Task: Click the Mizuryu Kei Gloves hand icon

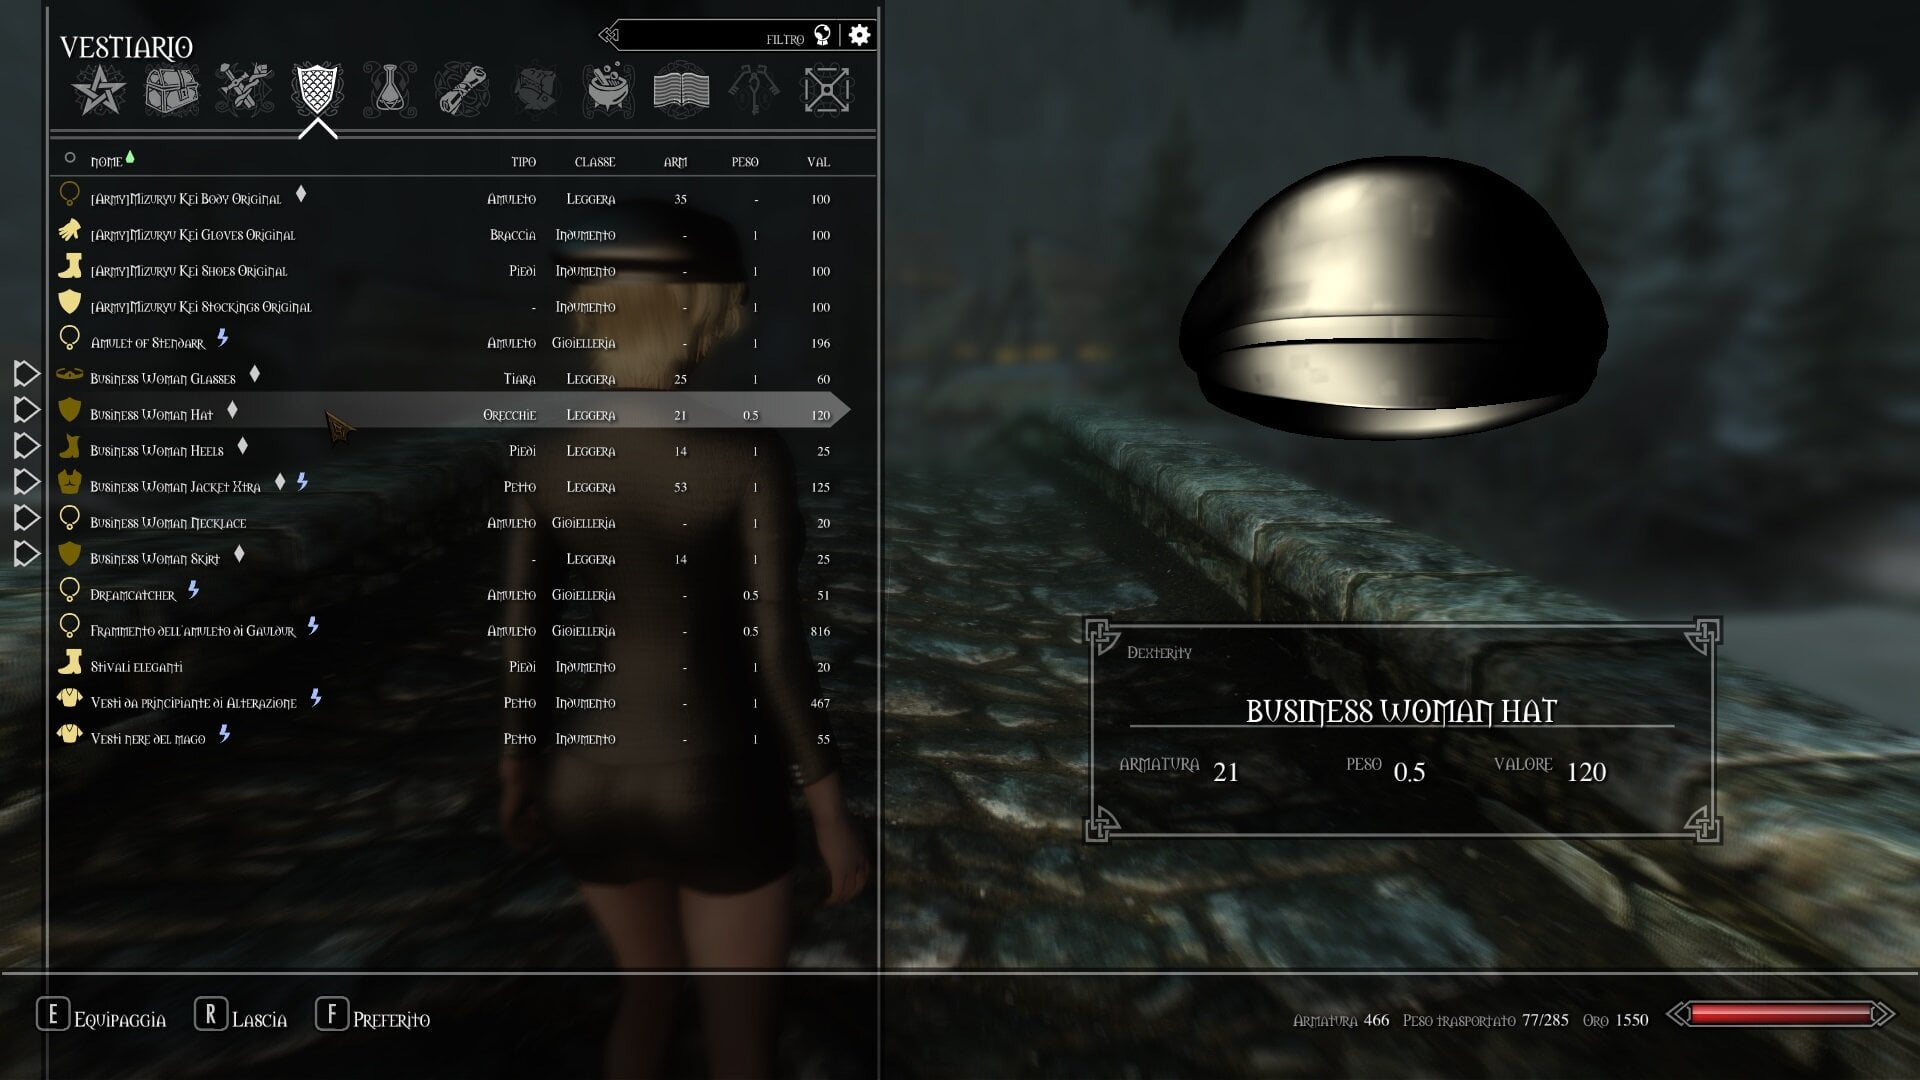Action: tap(69, 230)
